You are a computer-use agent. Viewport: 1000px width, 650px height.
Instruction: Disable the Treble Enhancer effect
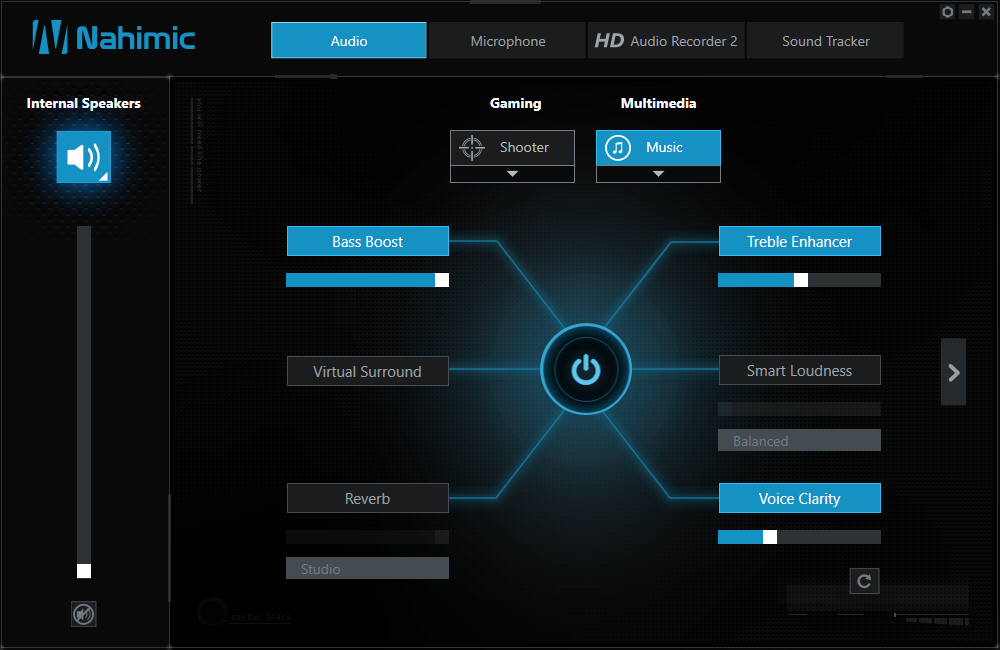pyautogui.click(x=800, y=241)
